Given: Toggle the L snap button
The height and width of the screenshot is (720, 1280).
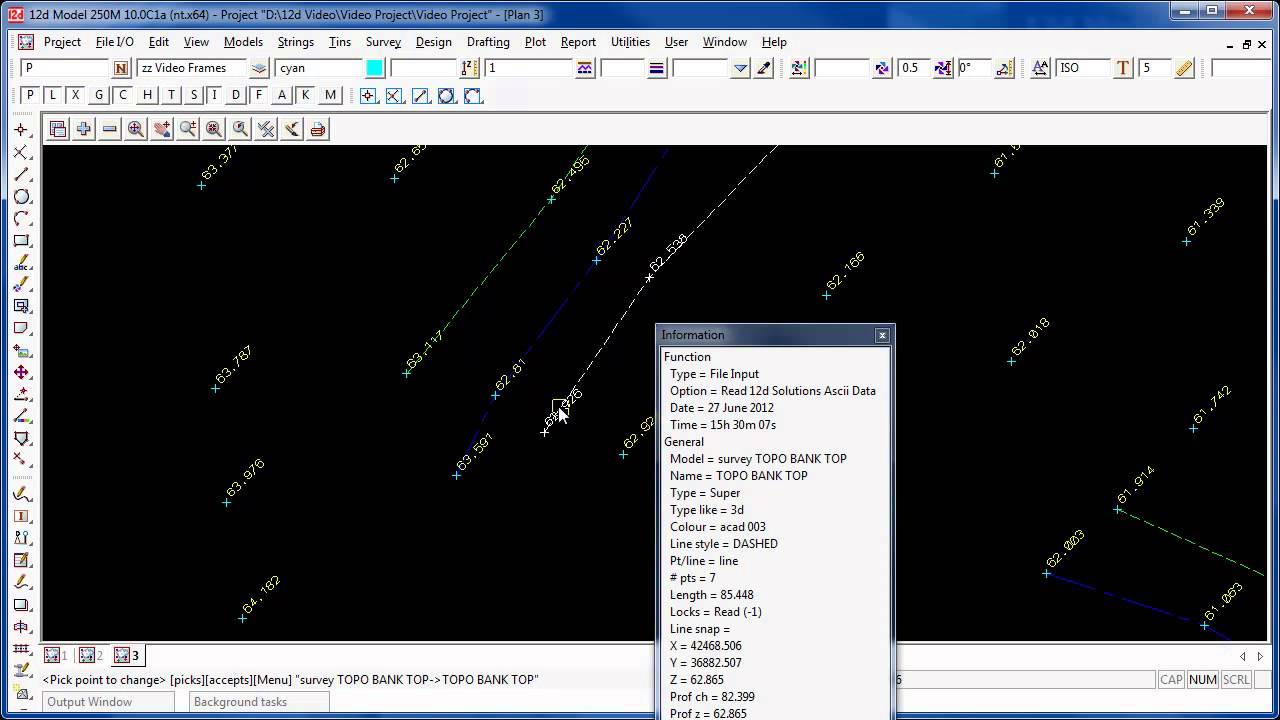Looking at the screenshot, I should click(x=53, y=95).
